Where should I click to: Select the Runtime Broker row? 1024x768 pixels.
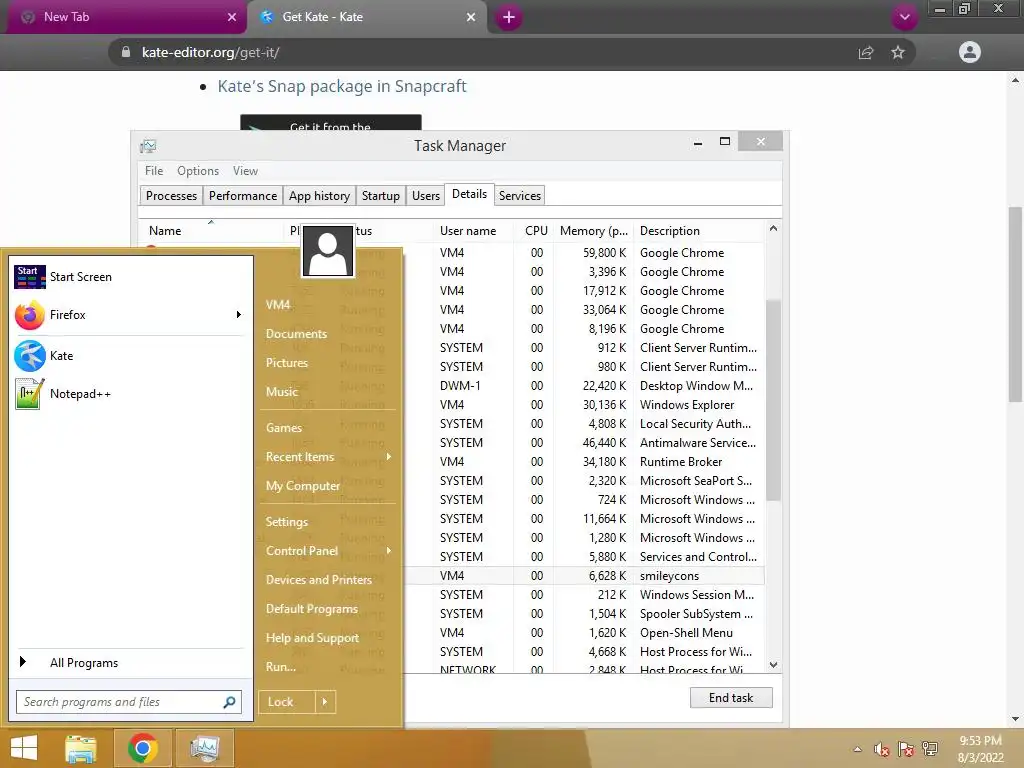point(584,462)
